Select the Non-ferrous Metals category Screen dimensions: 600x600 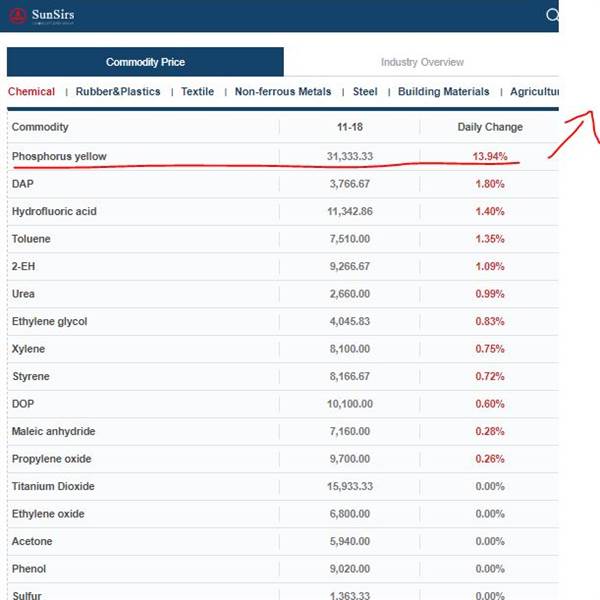(283, 91)
